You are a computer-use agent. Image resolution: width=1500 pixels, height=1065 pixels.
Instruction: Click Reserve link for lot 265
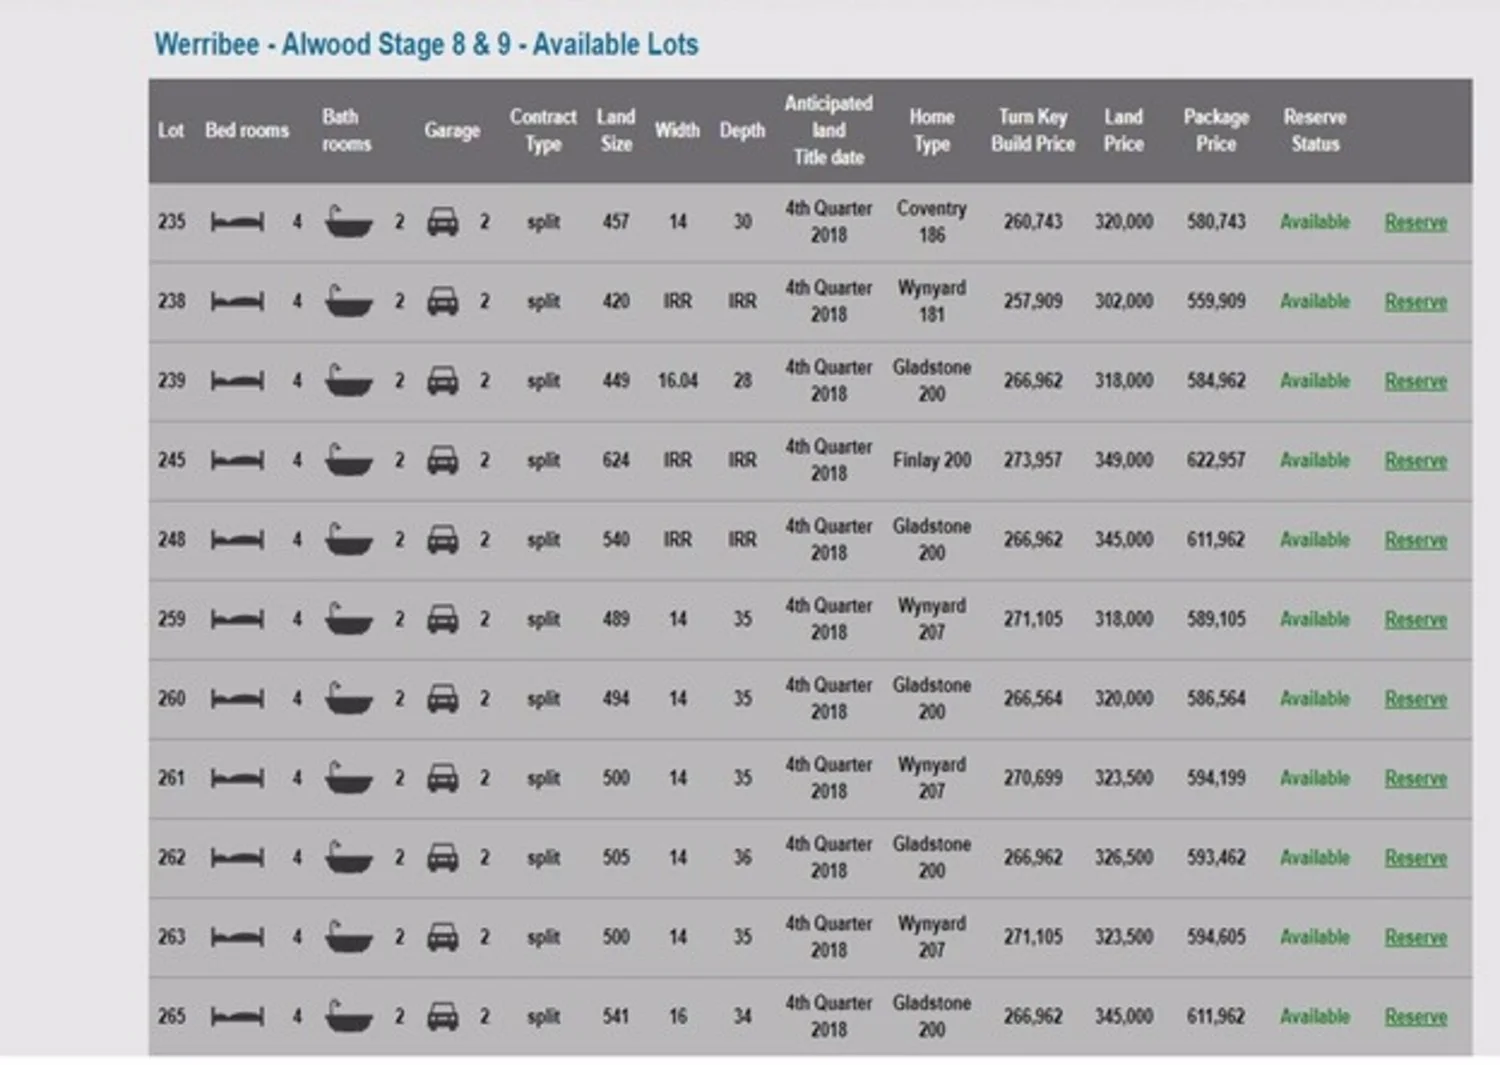1415,1017
